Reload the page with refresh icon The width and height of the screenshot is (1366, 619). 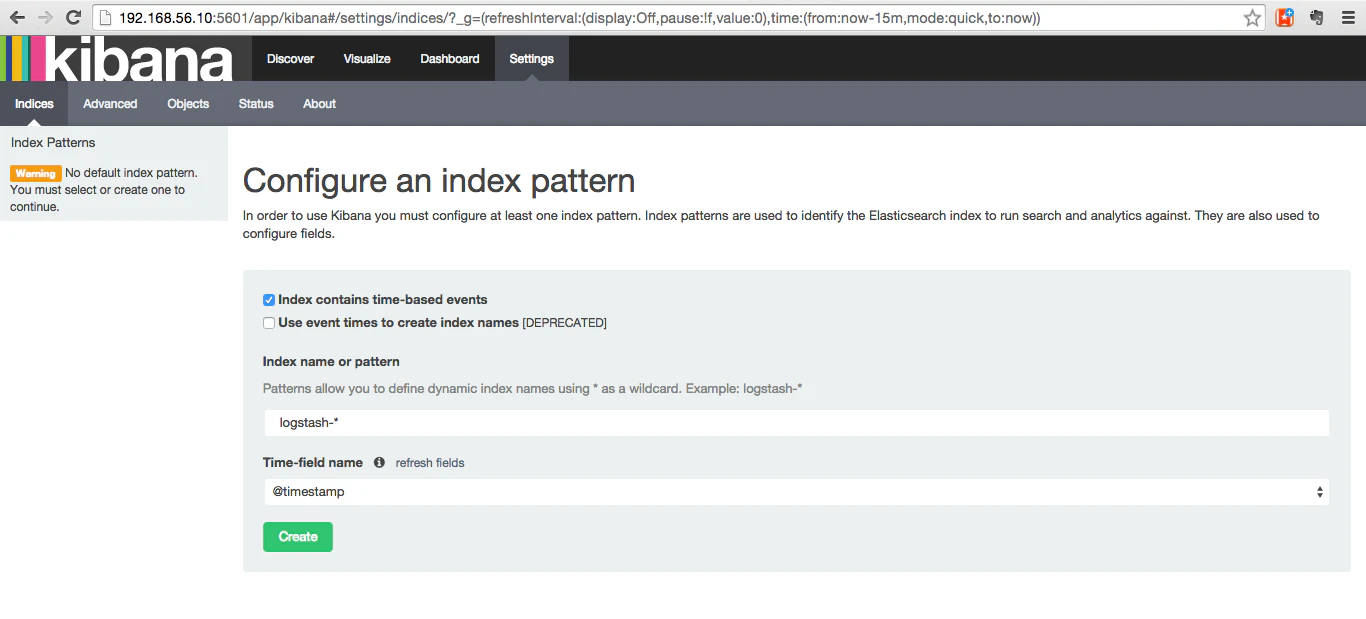tap(73, 17)
